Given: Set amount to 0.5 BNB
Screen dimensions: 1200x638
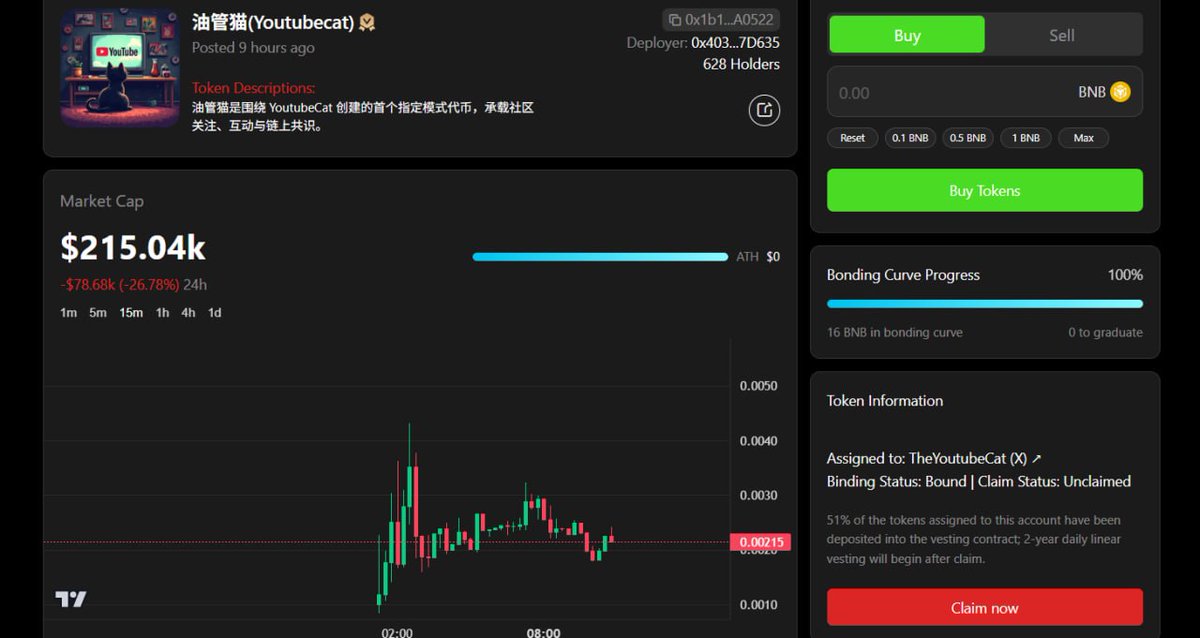Looking at the screenshot, I should [x=968, y=138].
